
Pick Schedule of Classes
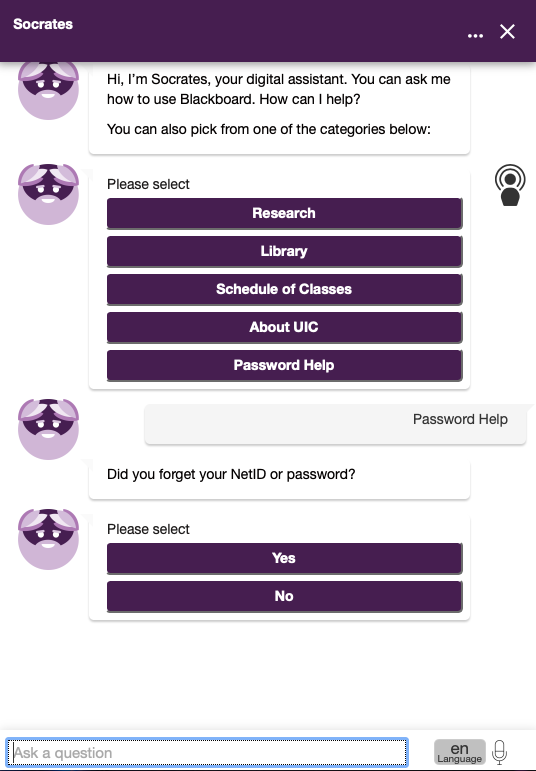click(284, 289)
